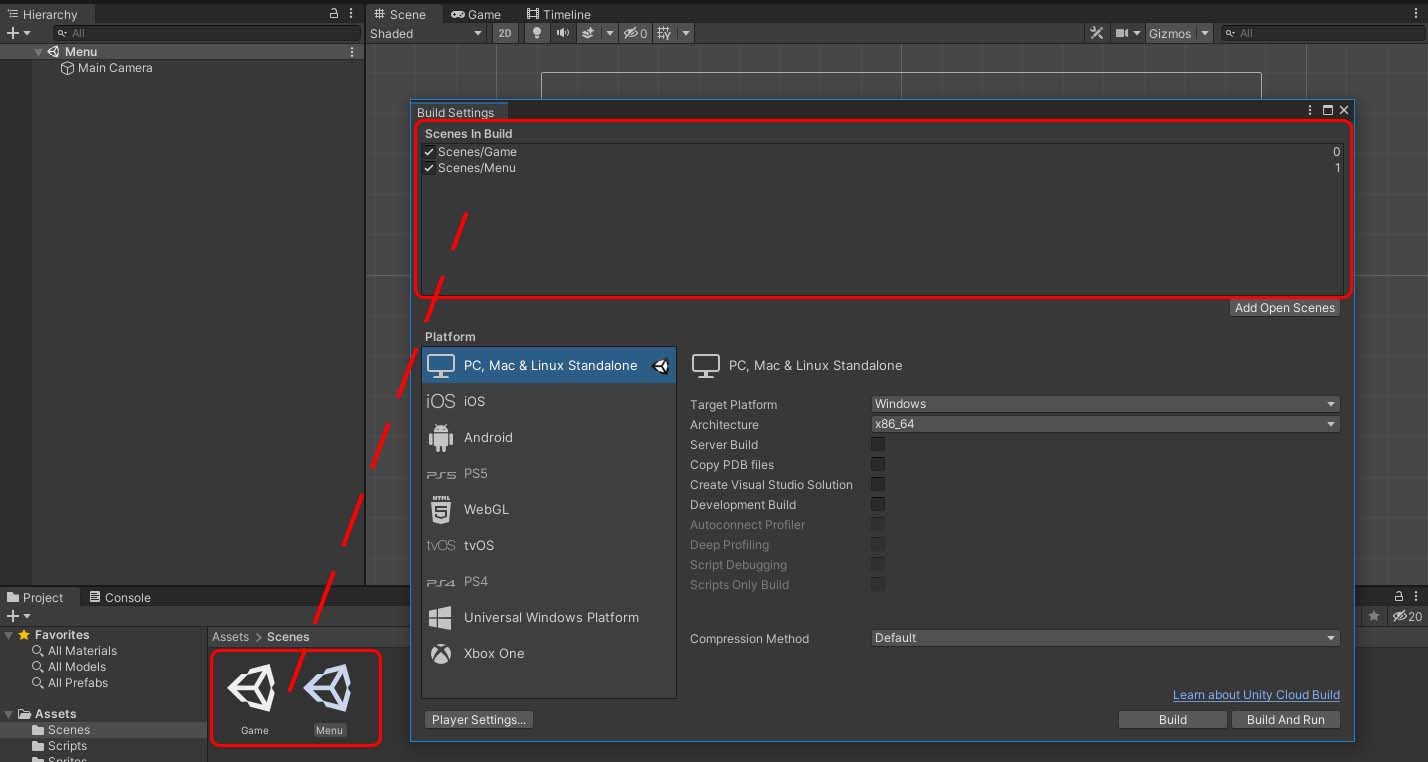Open Learn about Unity Cloud Build link
The height and width of the screenshot is (762, 1428).
pyautogui.click(x=1256, y=695)
